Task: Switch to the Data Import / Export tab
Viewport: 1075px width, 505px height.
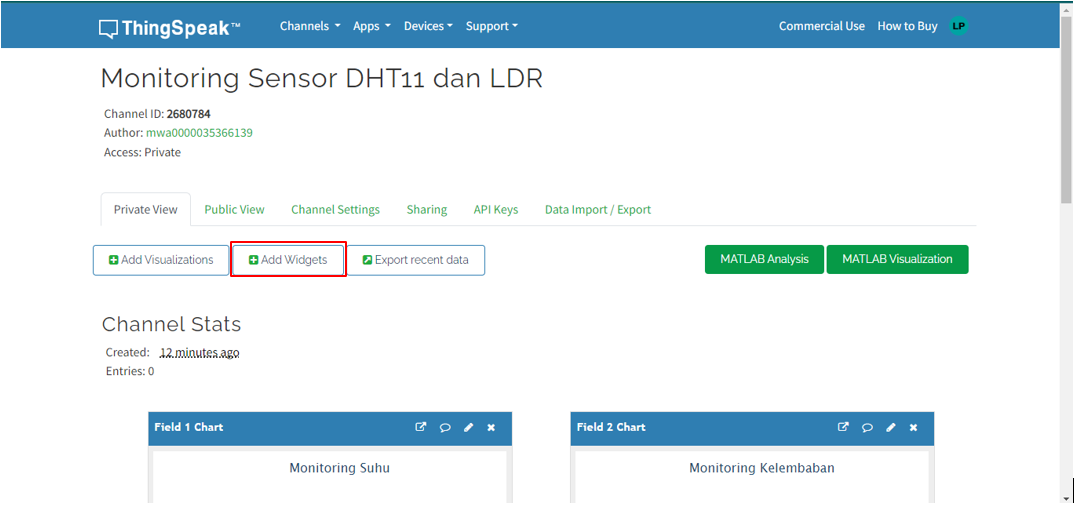Action: pos(598,209)
